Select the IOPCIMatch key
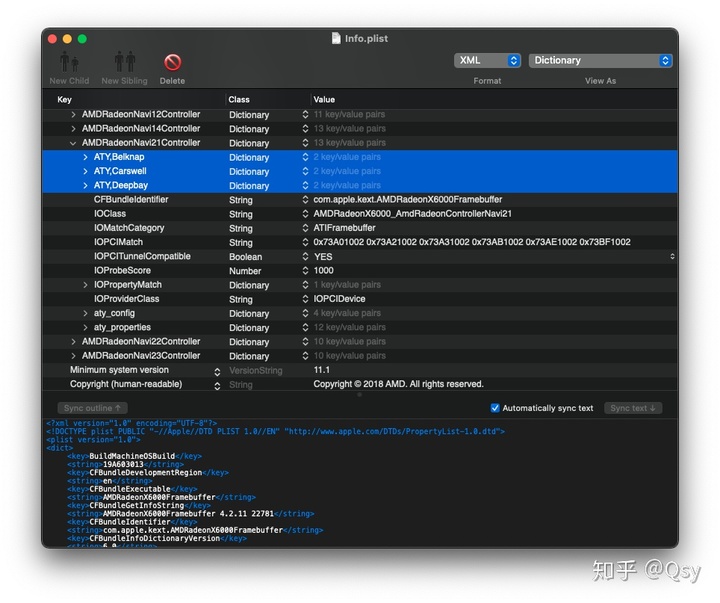The height and width of the screenshot is (603, 720). (x=118, y=242)
